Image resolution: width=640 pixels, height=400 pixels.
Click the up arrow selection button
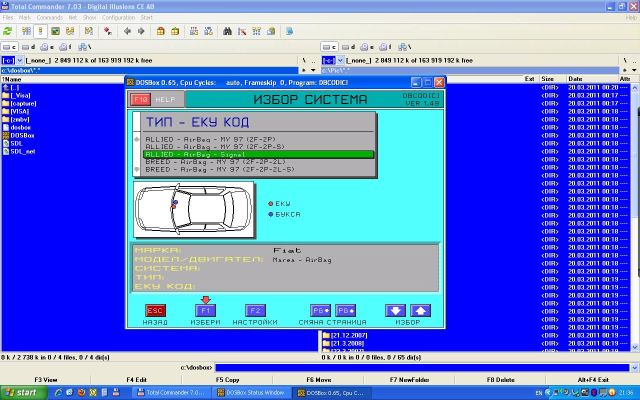click(420, 311)
